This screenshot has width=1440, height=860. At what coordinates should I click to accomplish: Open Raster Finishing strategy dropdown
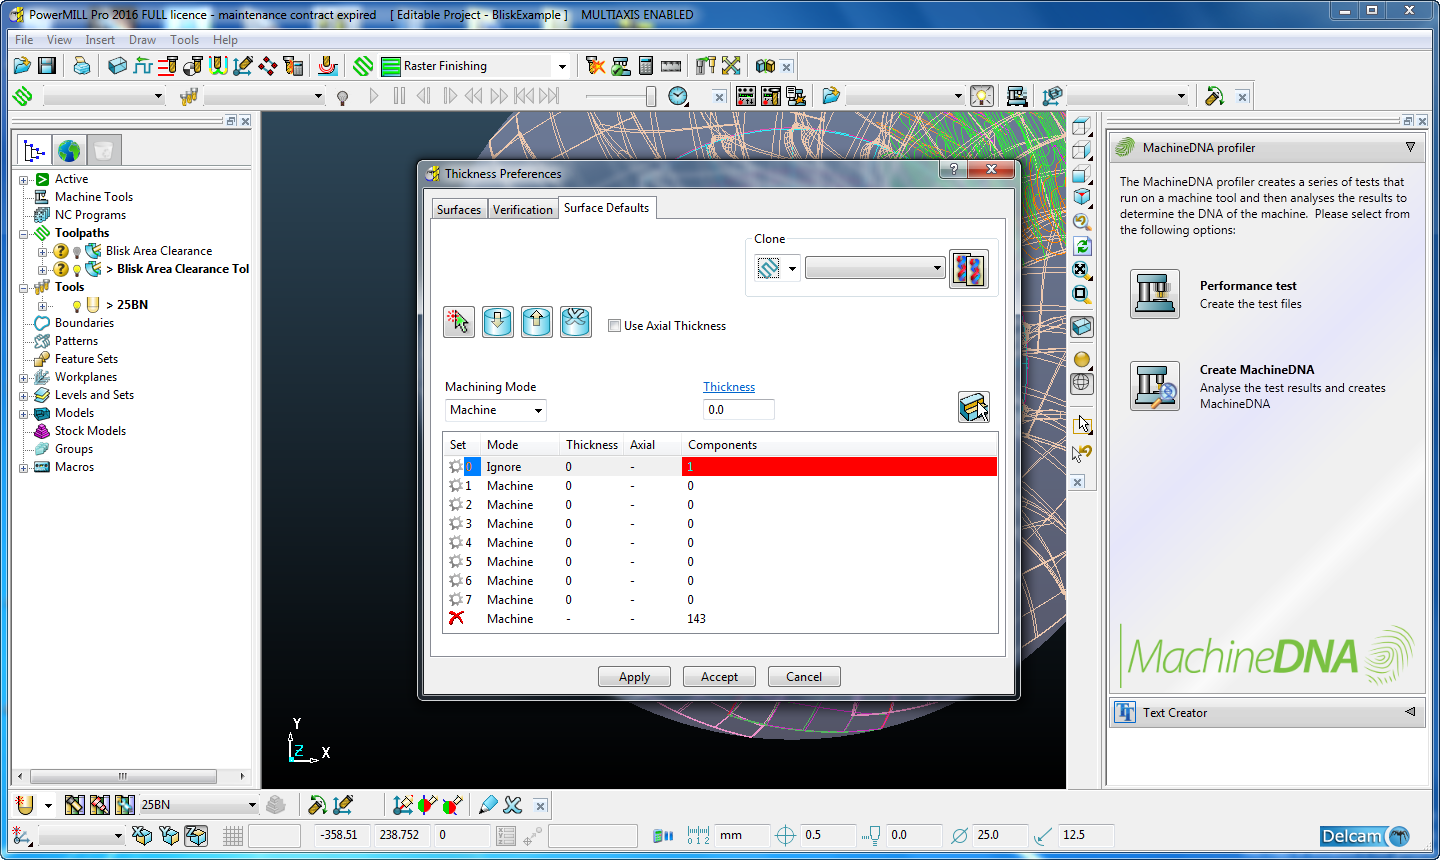[562, 67]
